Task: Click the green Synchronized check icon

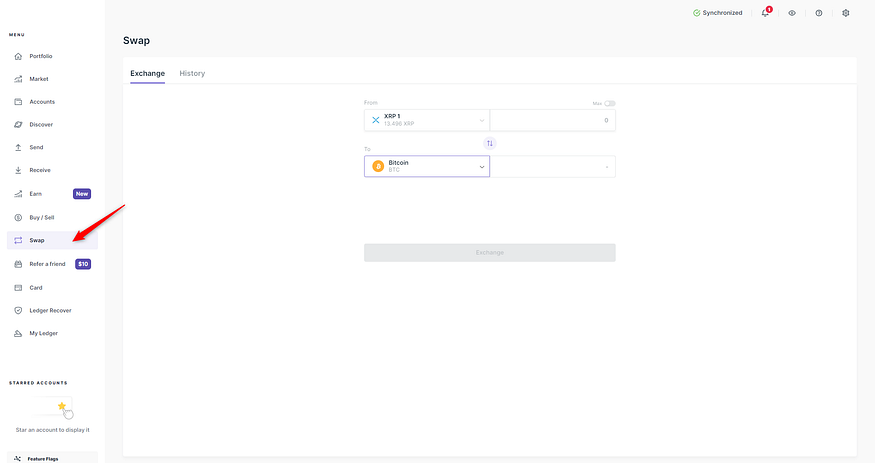Action: (x=696, y=13)
